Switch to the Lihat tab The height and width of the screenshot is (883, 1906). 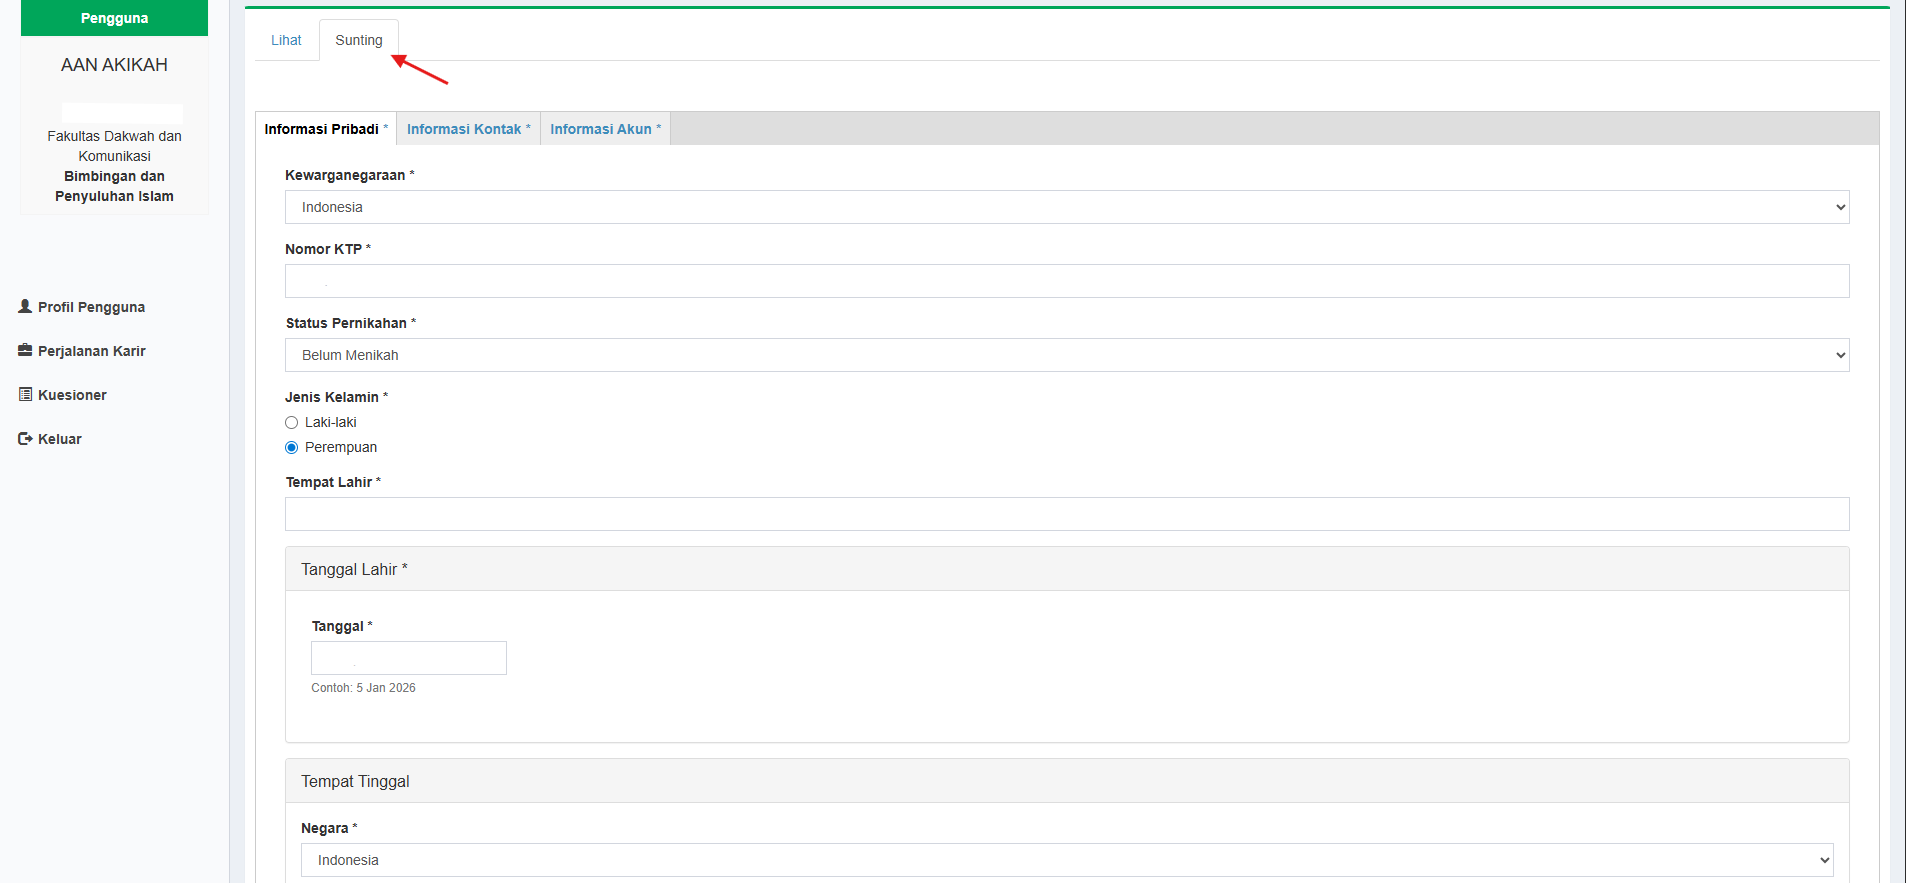point(286,40)
